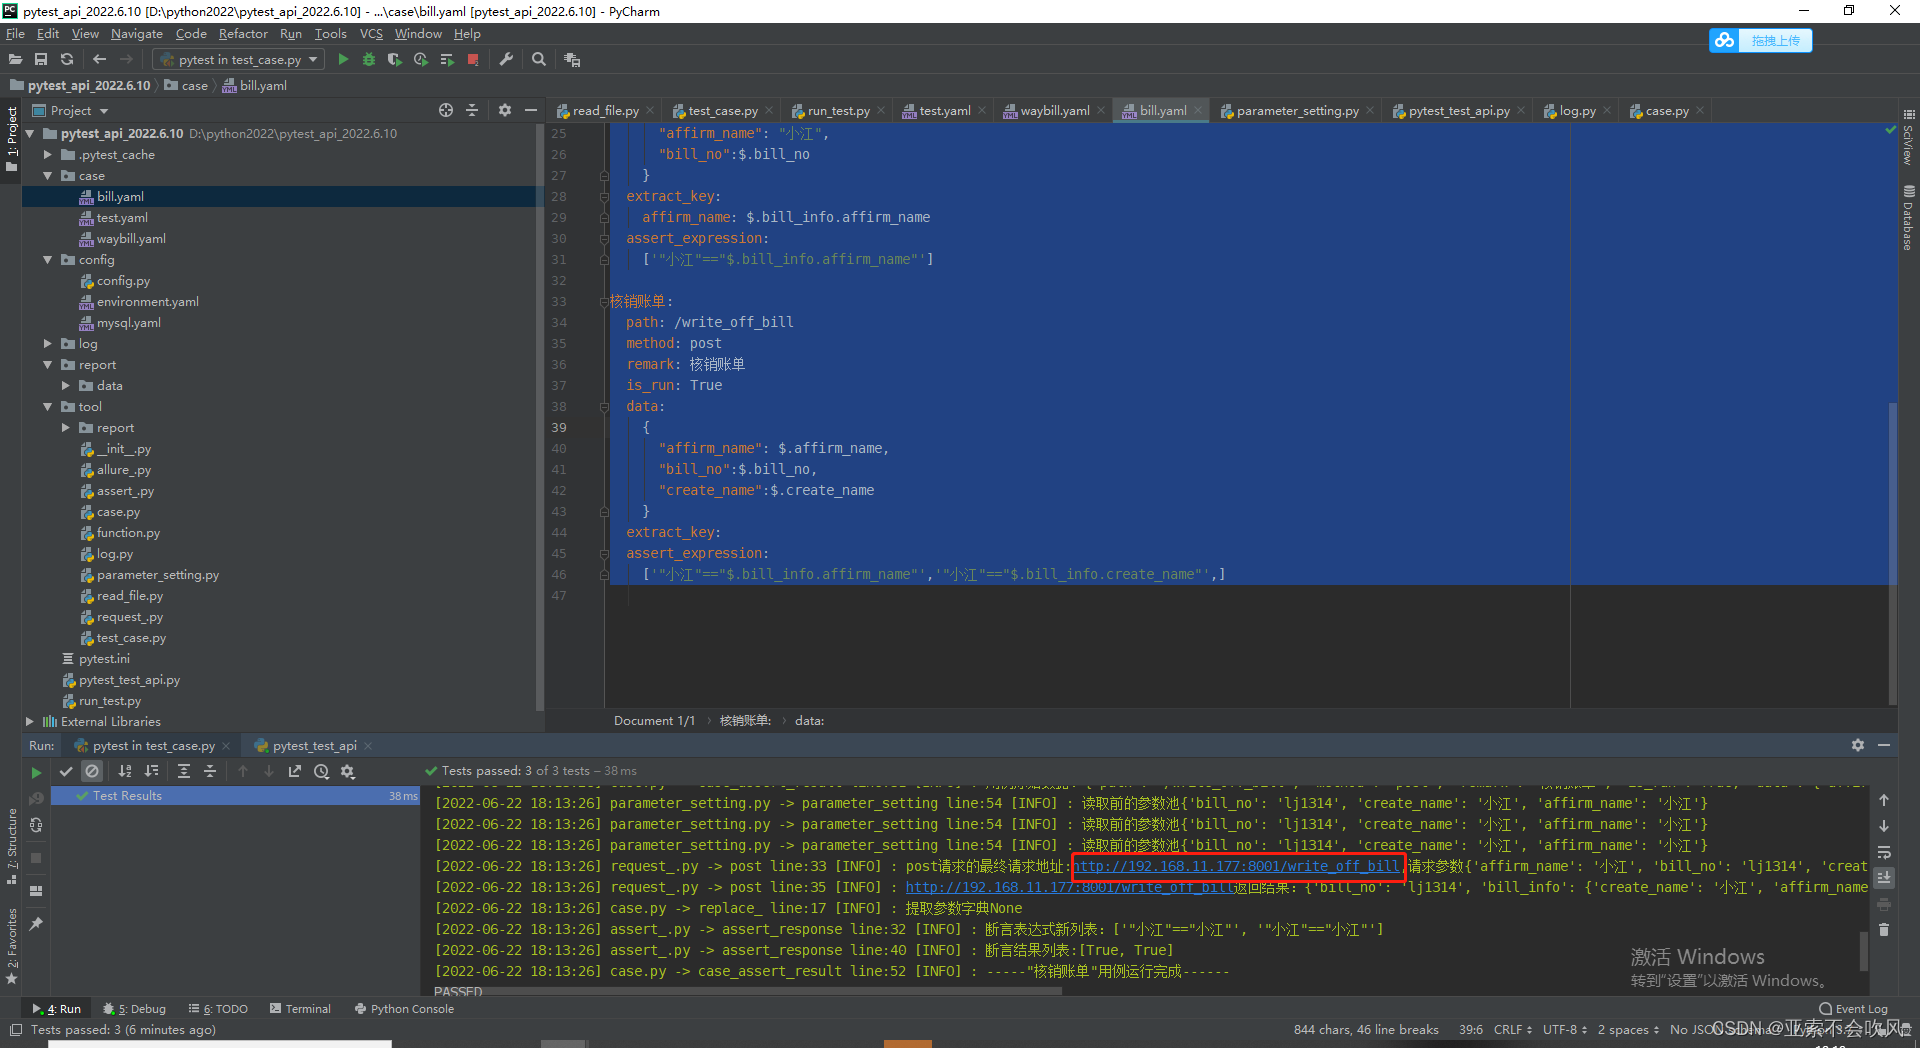Image resolution: width=1920 pixels, height=1048 pixels.
Task: Hide the Project panel with minus icon
Action: (531, 110)
